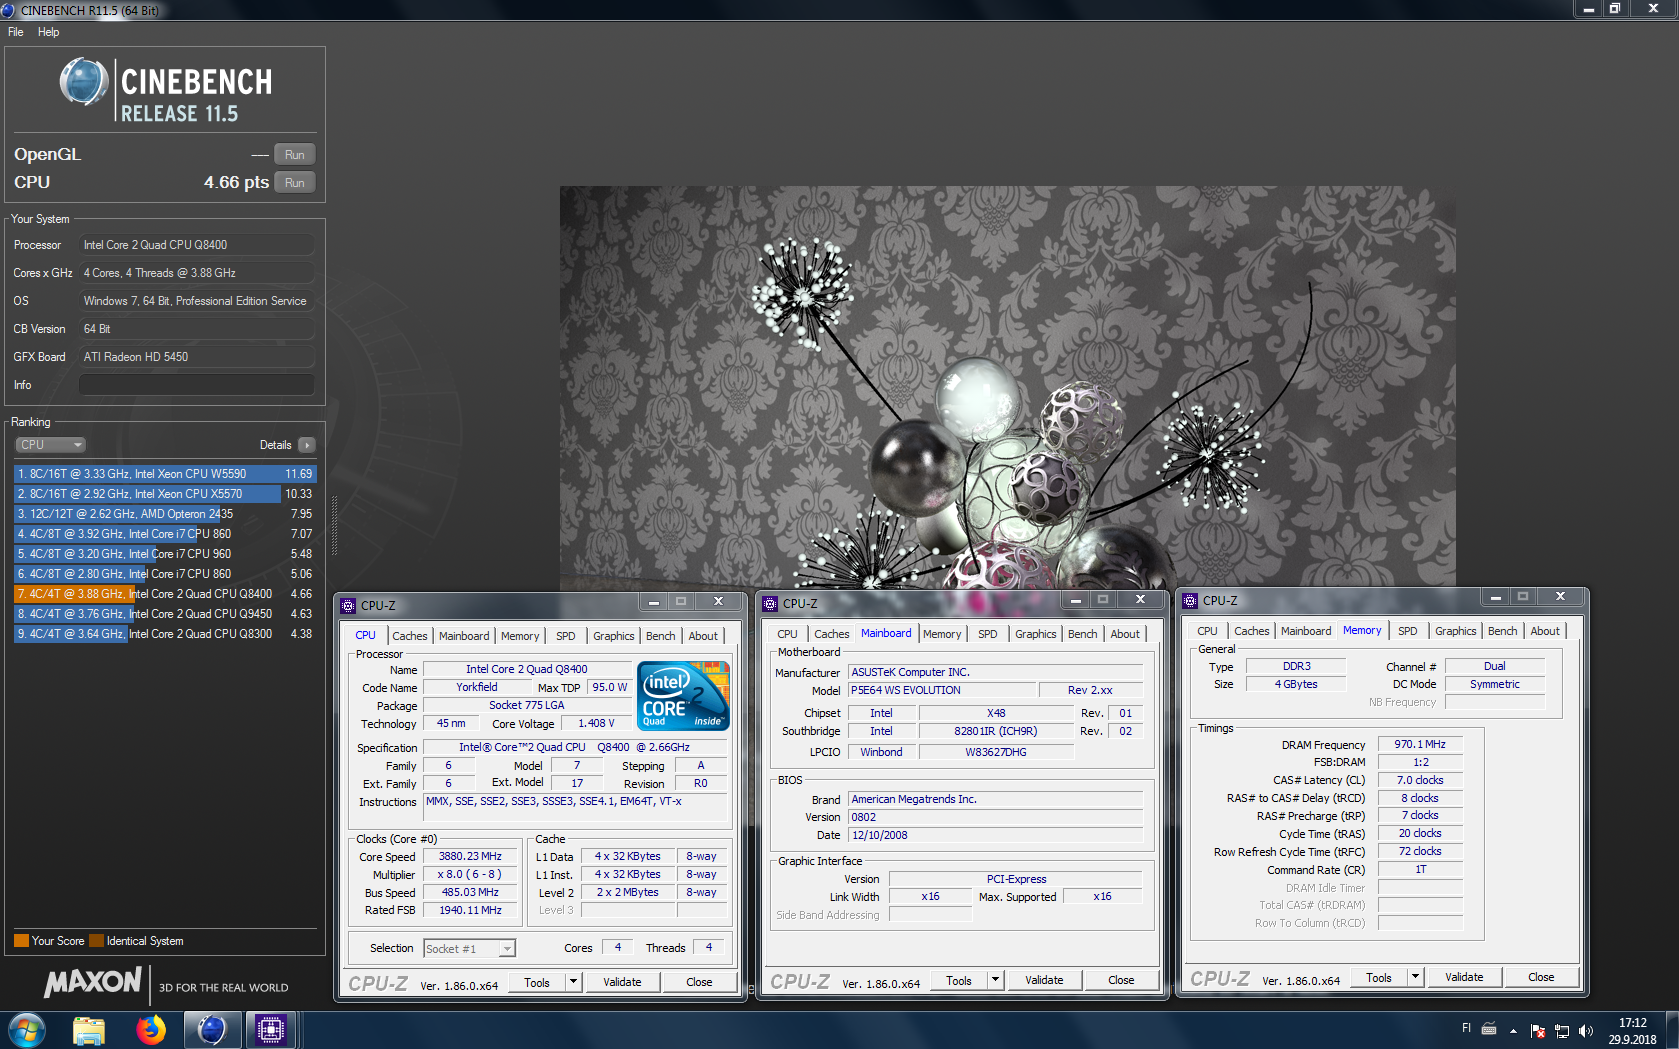Click the keyboard icon in the language bar
Screen dimensions: 1679x1049
point(1489,1028)
